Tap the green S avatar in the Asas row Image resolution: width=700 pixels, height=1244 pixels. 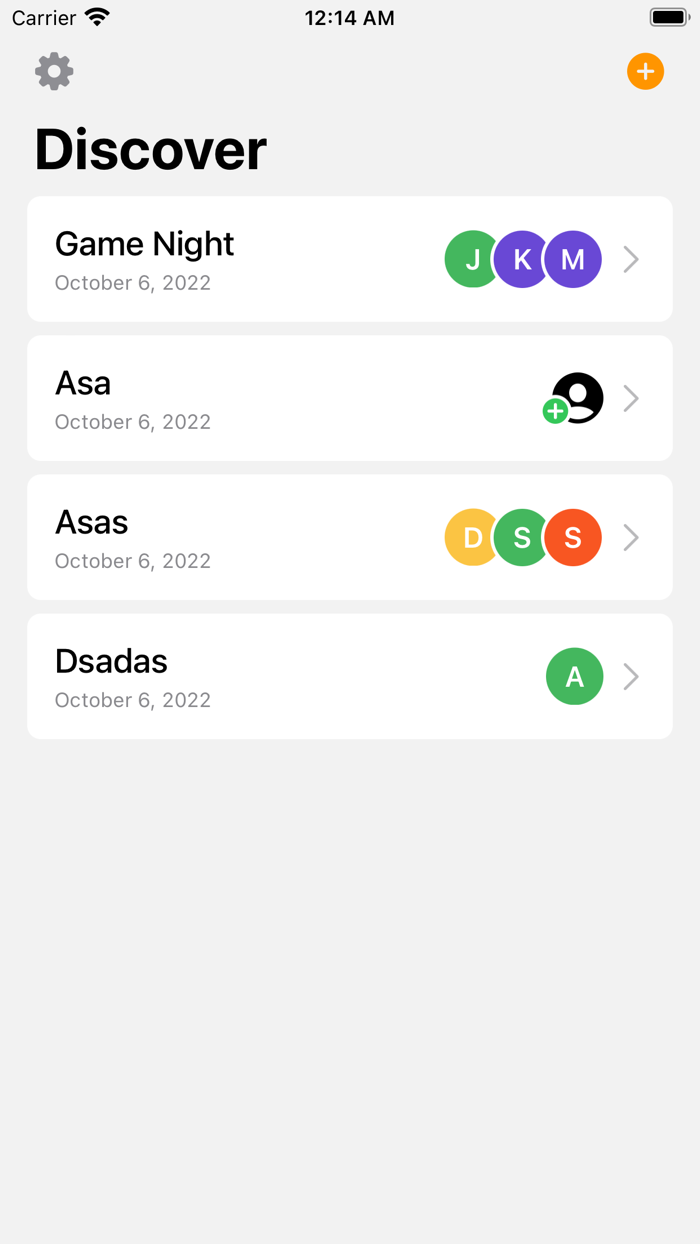point(522,537)
